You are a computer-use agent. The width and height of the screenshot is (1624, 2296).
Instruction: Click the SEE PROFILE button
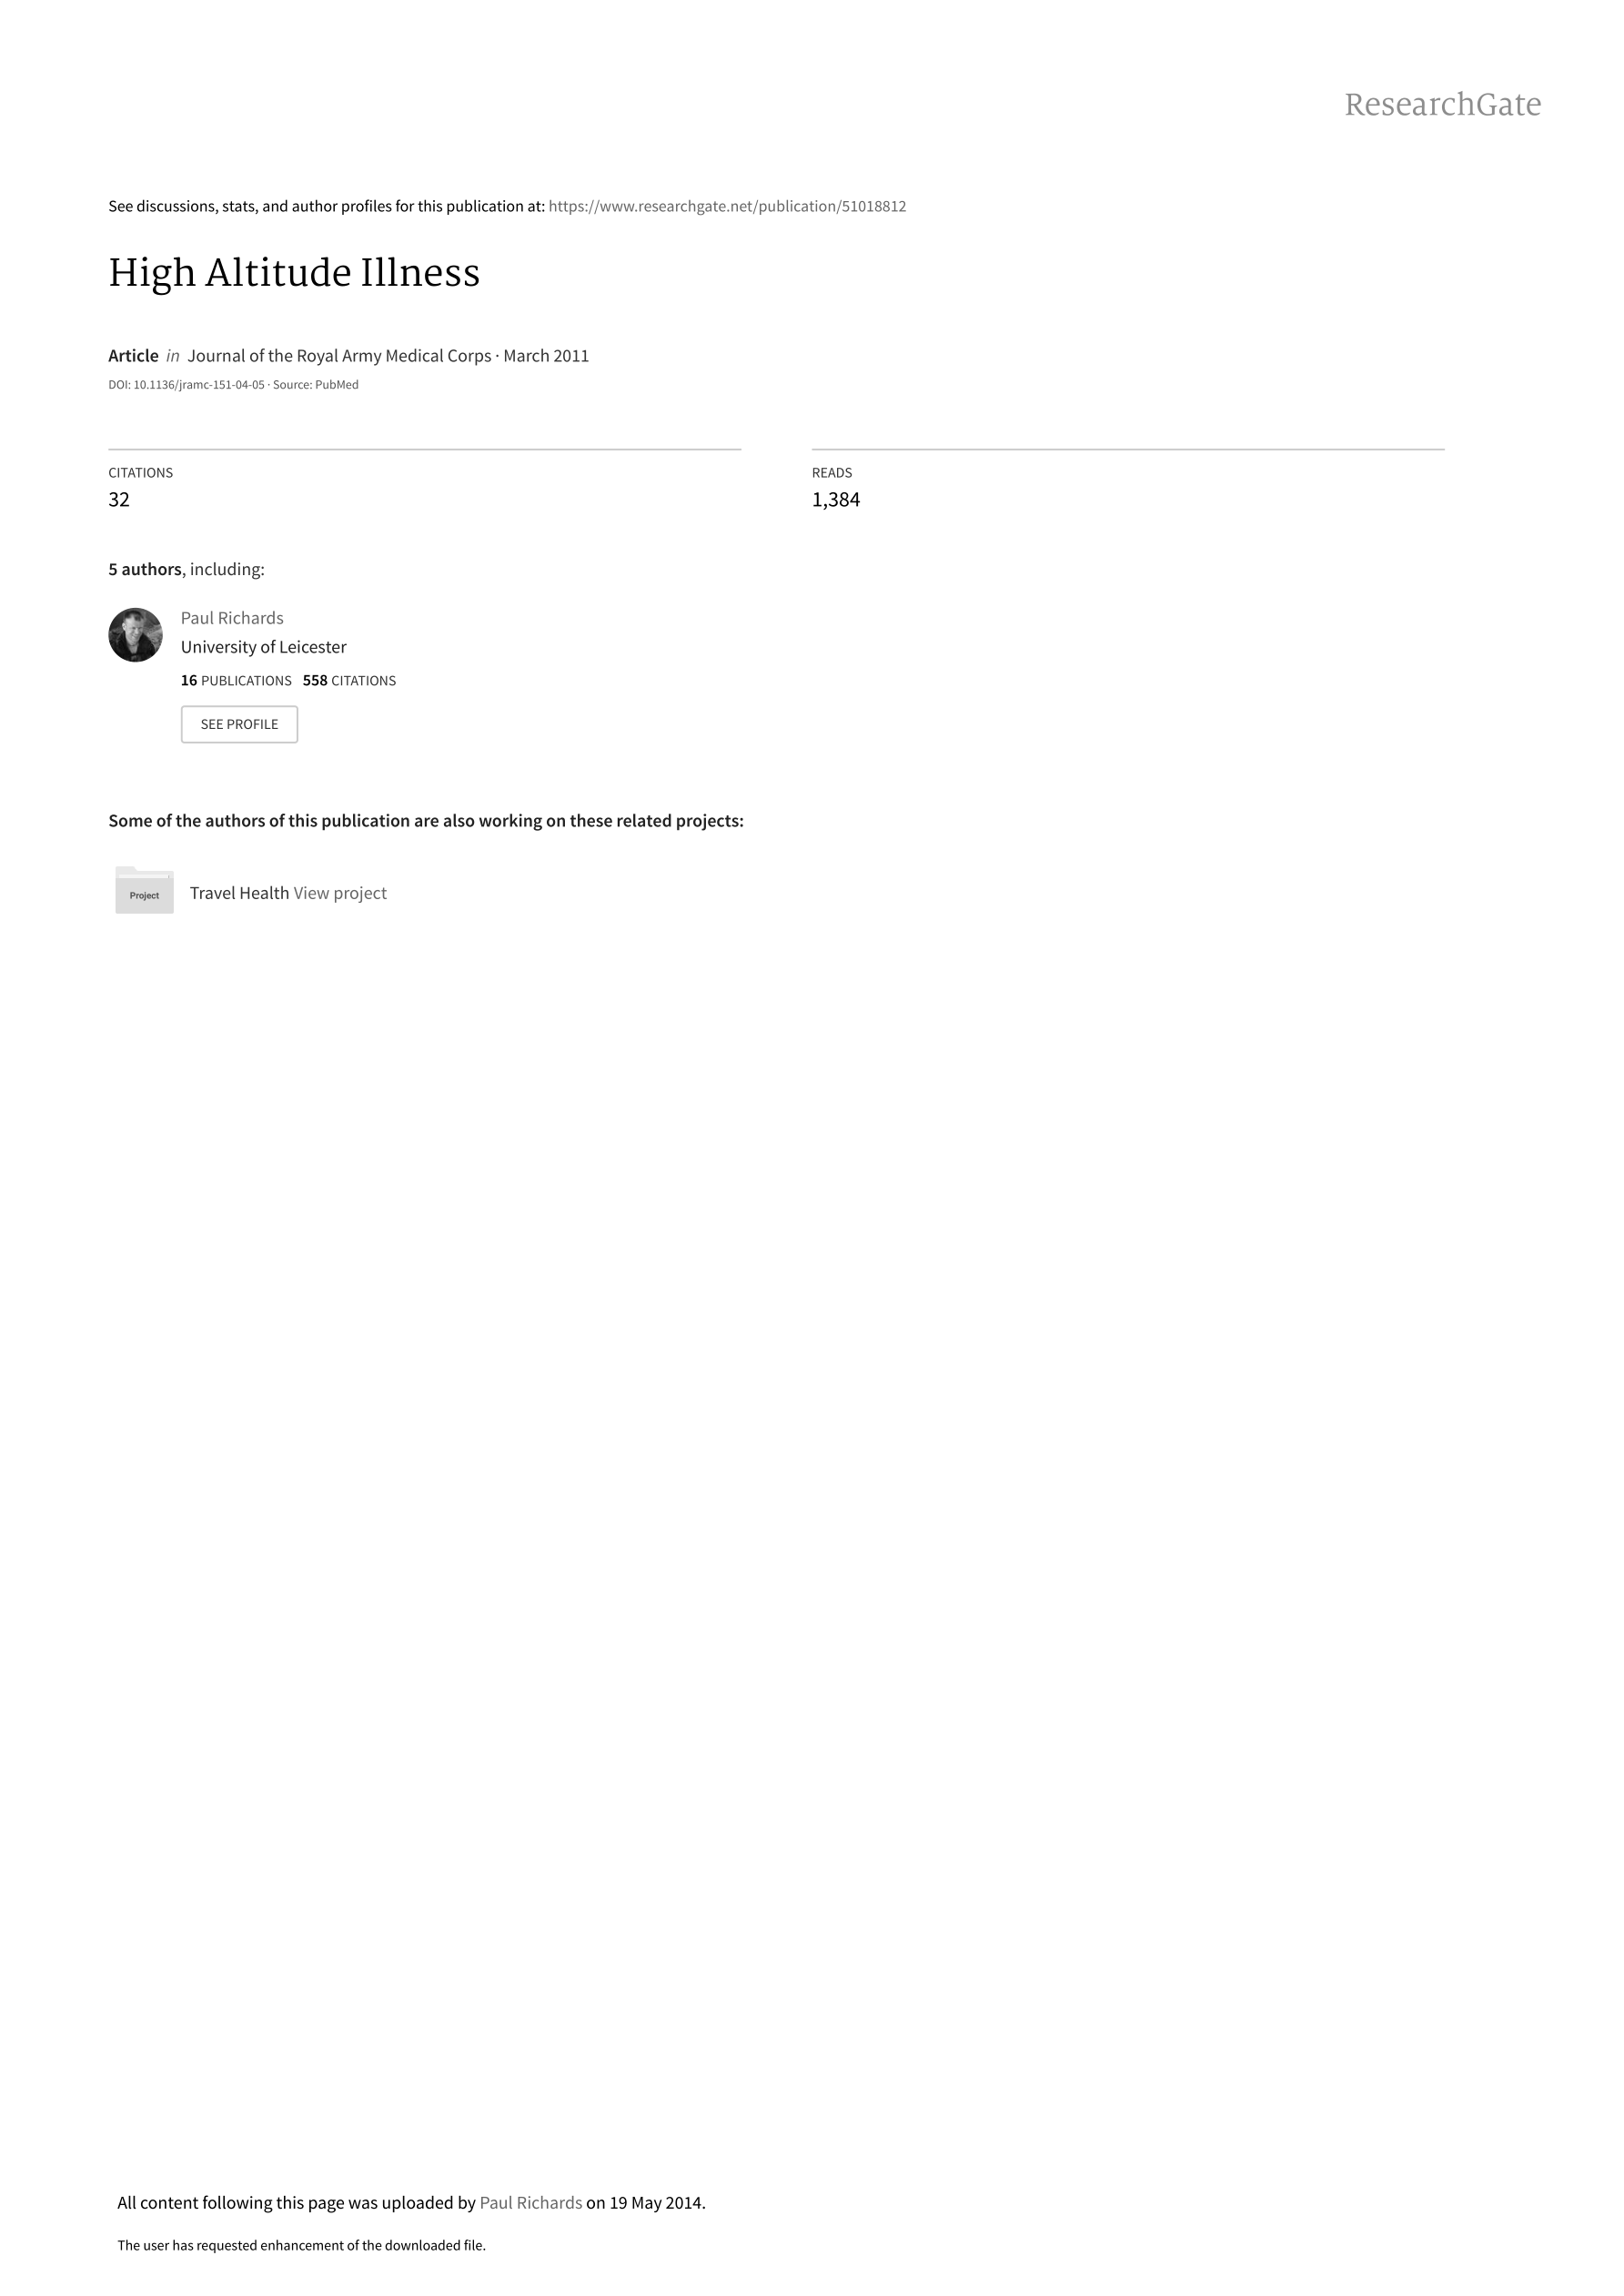tap(239, 725)
